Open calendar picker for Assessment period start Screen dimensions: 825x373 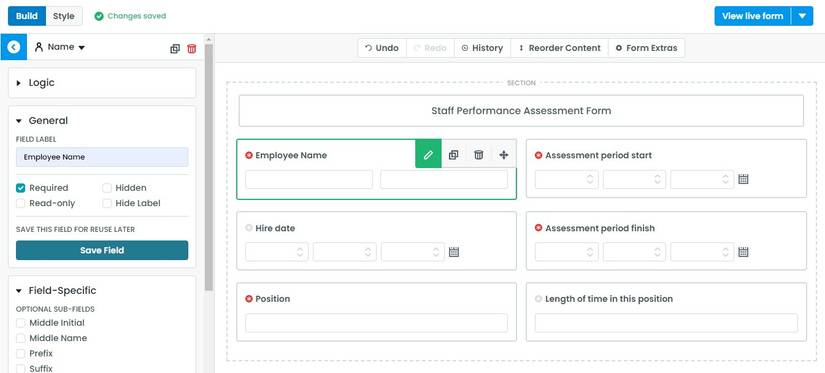[x=743, y=179]
